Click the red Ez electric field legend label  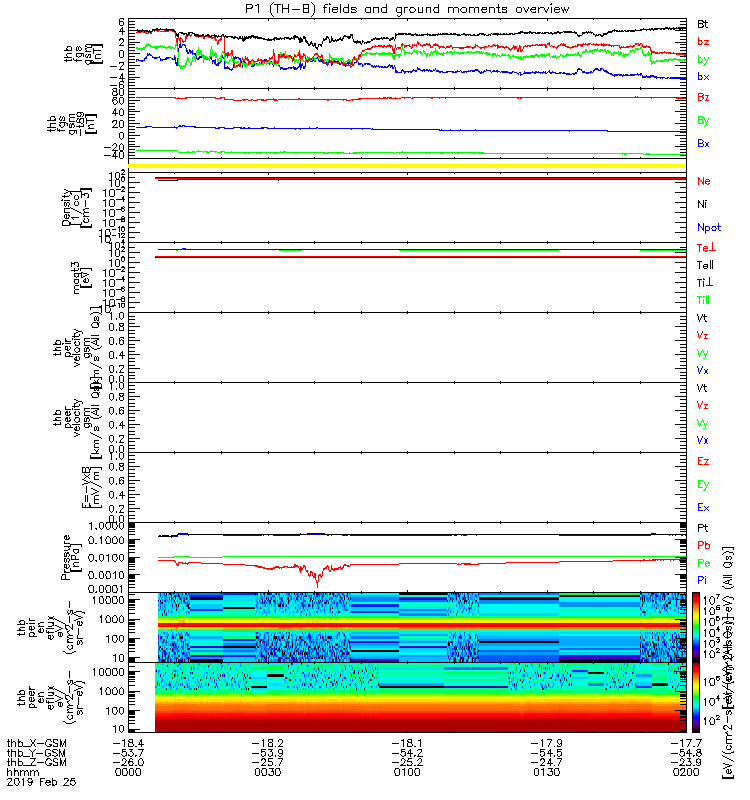pyautogui.click(x=703, y=461)
